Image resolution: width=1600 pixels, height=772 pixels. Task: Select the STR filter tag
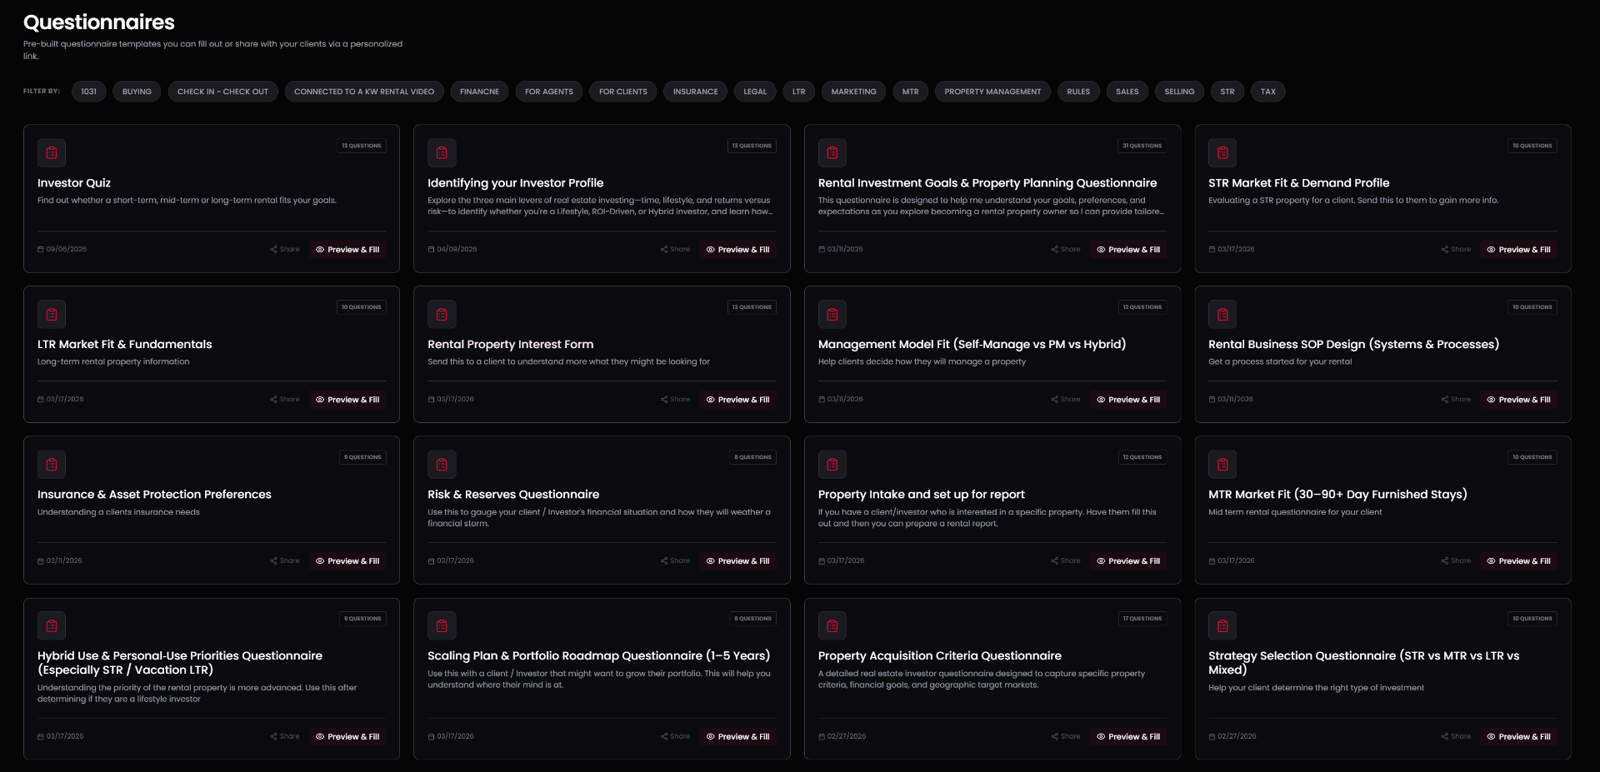click(1227, 92)
